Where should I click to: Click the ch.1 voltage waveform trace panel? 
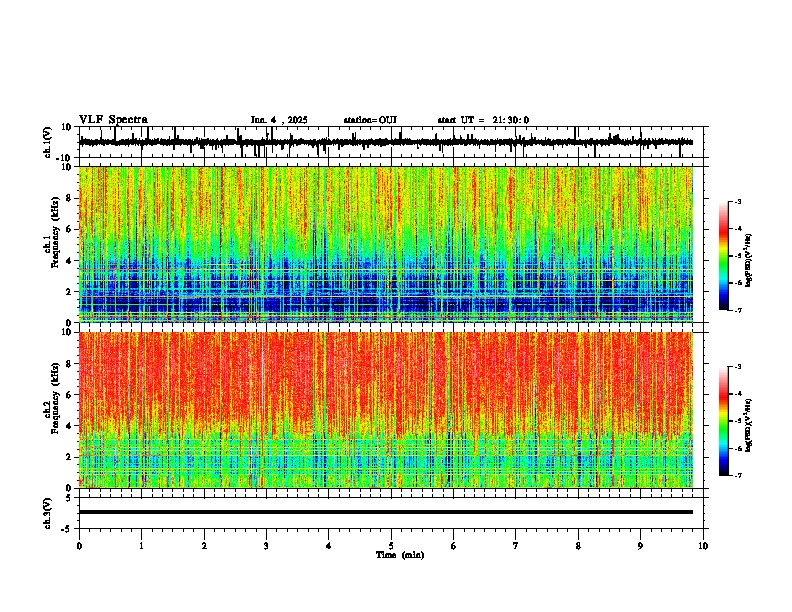(x=391, y=142)
